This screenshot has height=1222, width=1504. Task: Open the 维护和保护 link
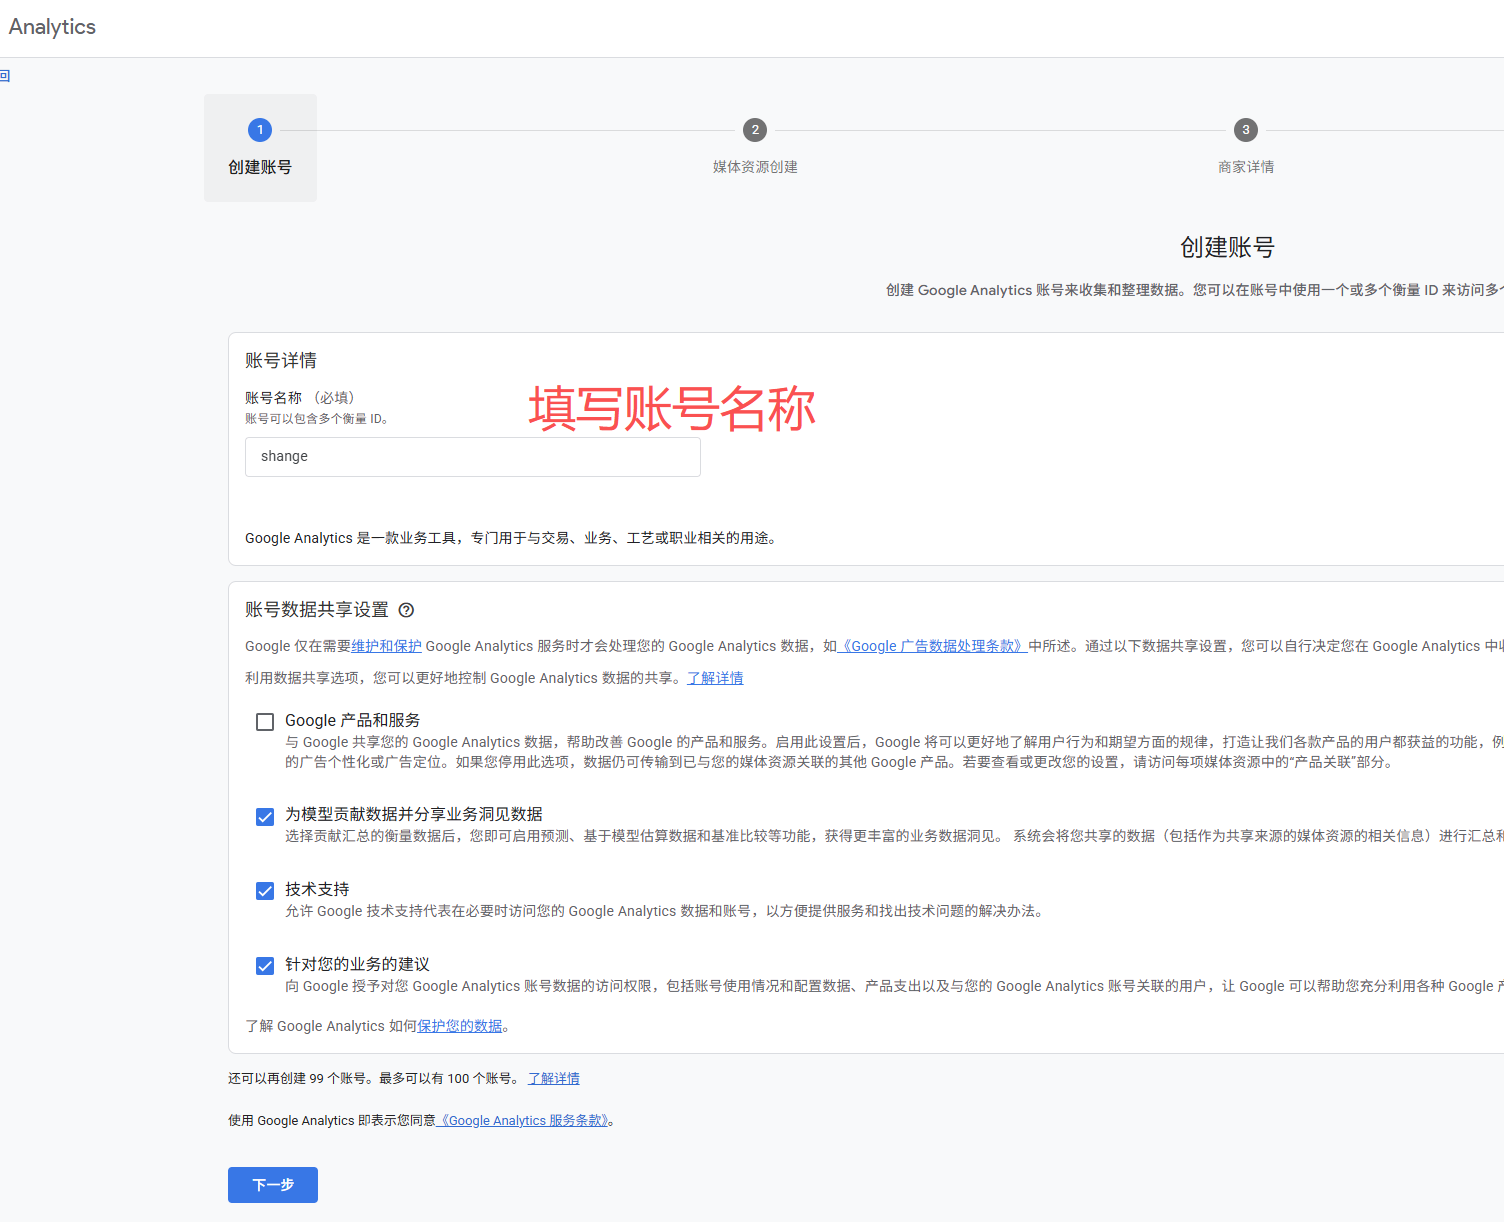pos(386,646)
